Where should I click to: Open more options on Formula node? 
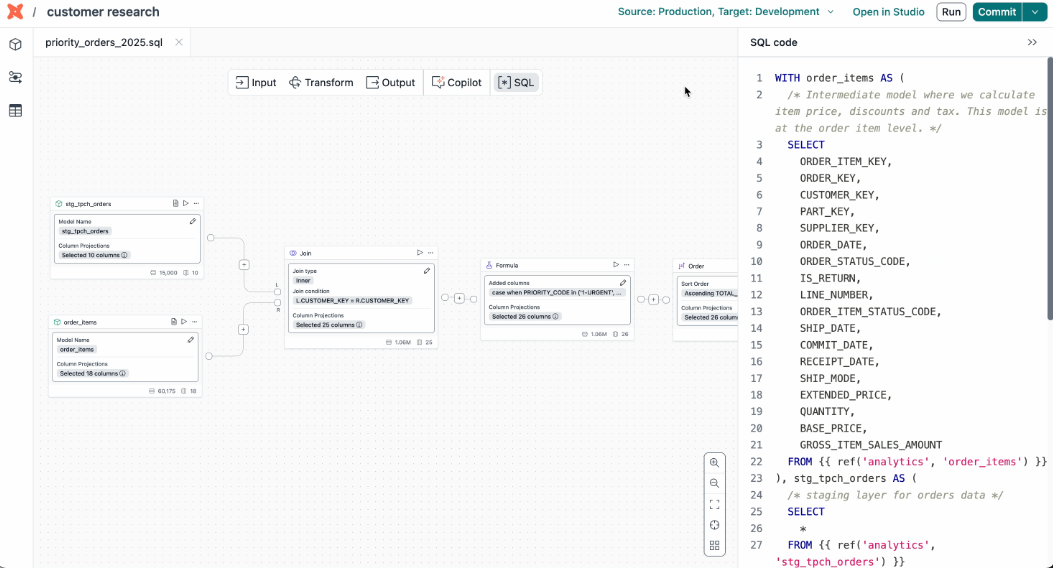(627, 265)
